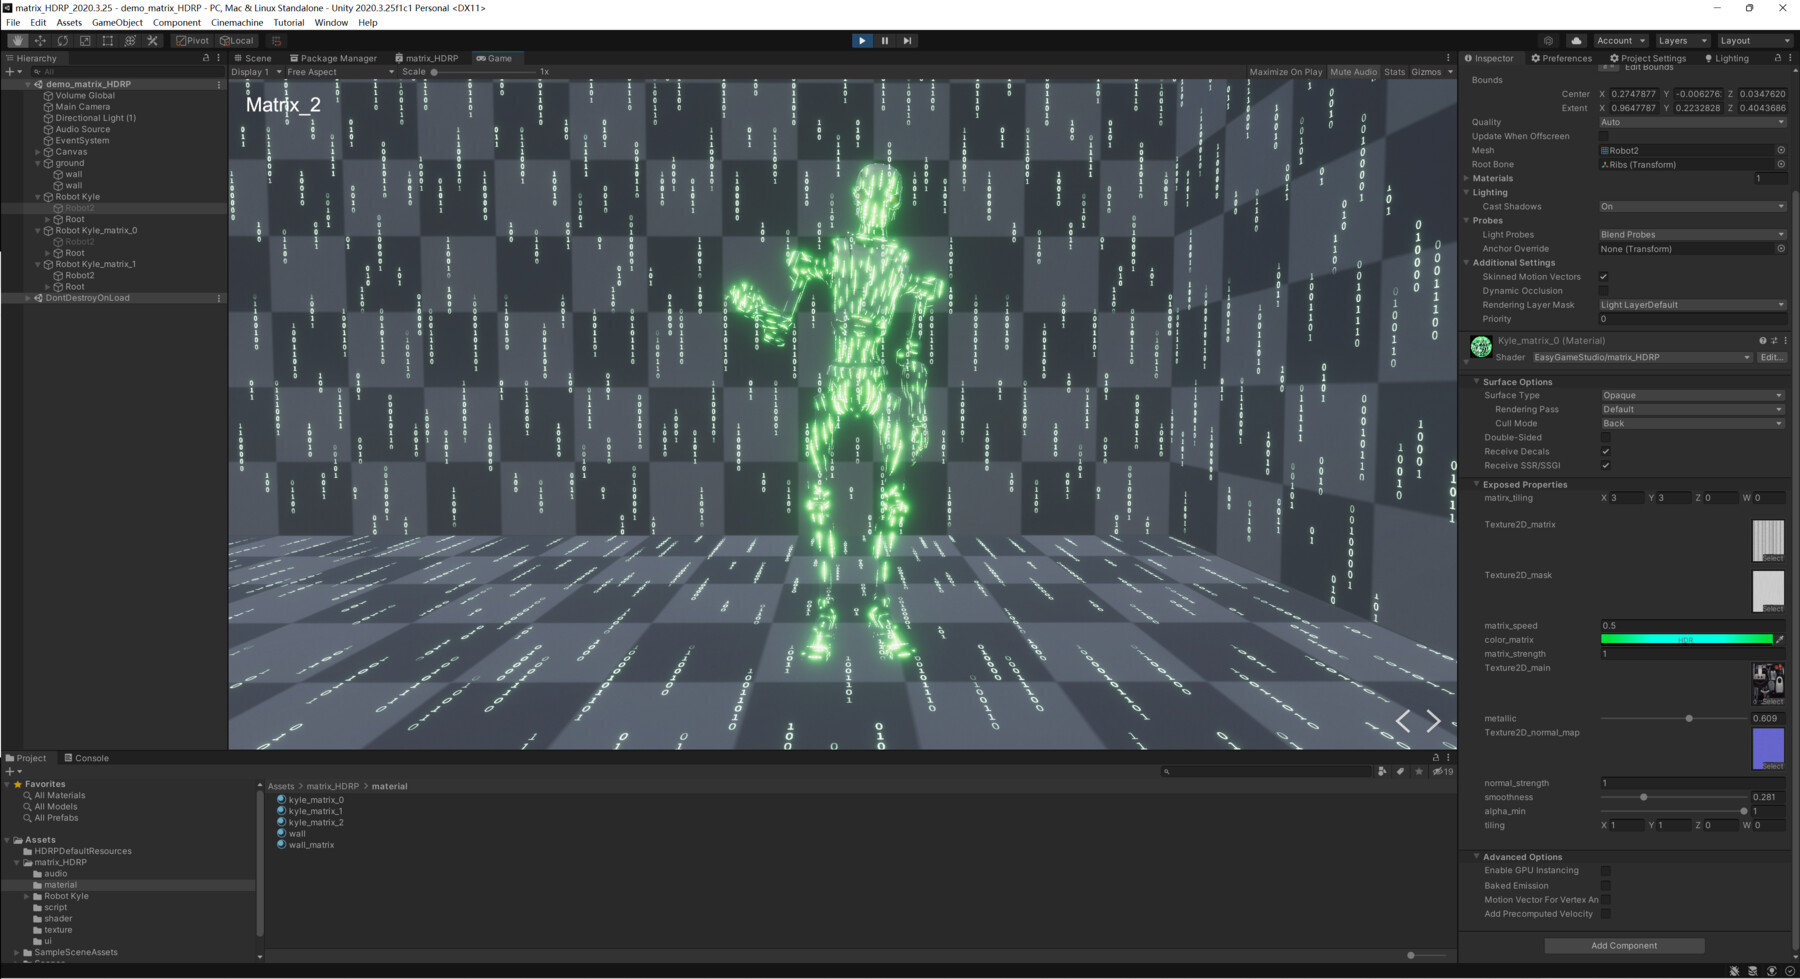
Task: Open the Surface Type dropdown
Action: coord(1690,395)
